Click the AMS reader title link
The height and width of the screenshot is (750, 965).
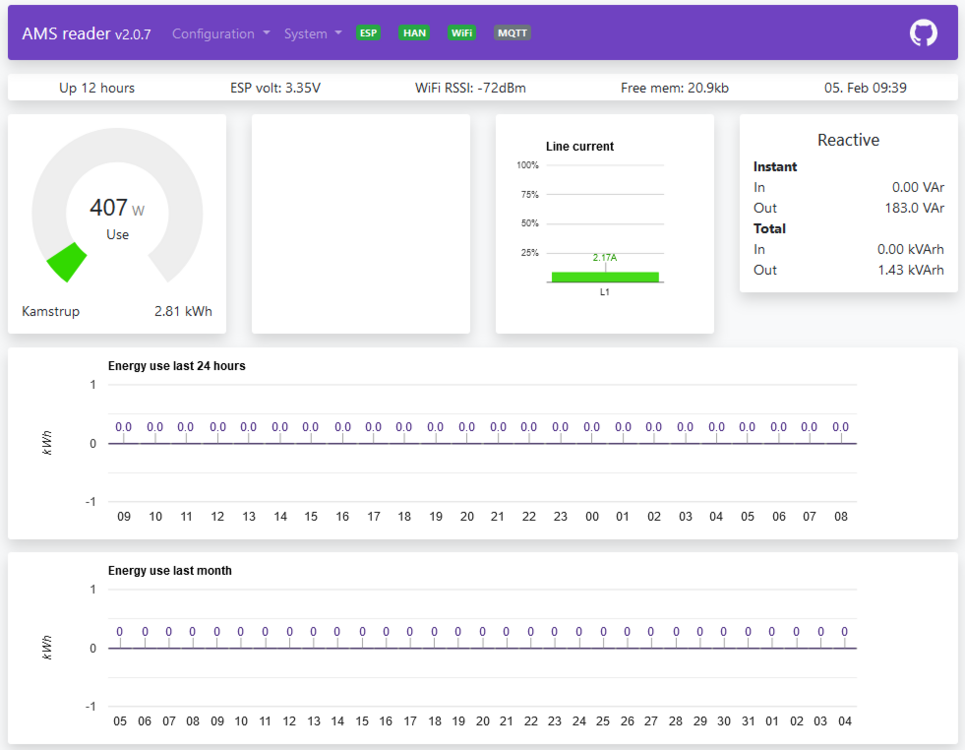click(x=86, y=34)
